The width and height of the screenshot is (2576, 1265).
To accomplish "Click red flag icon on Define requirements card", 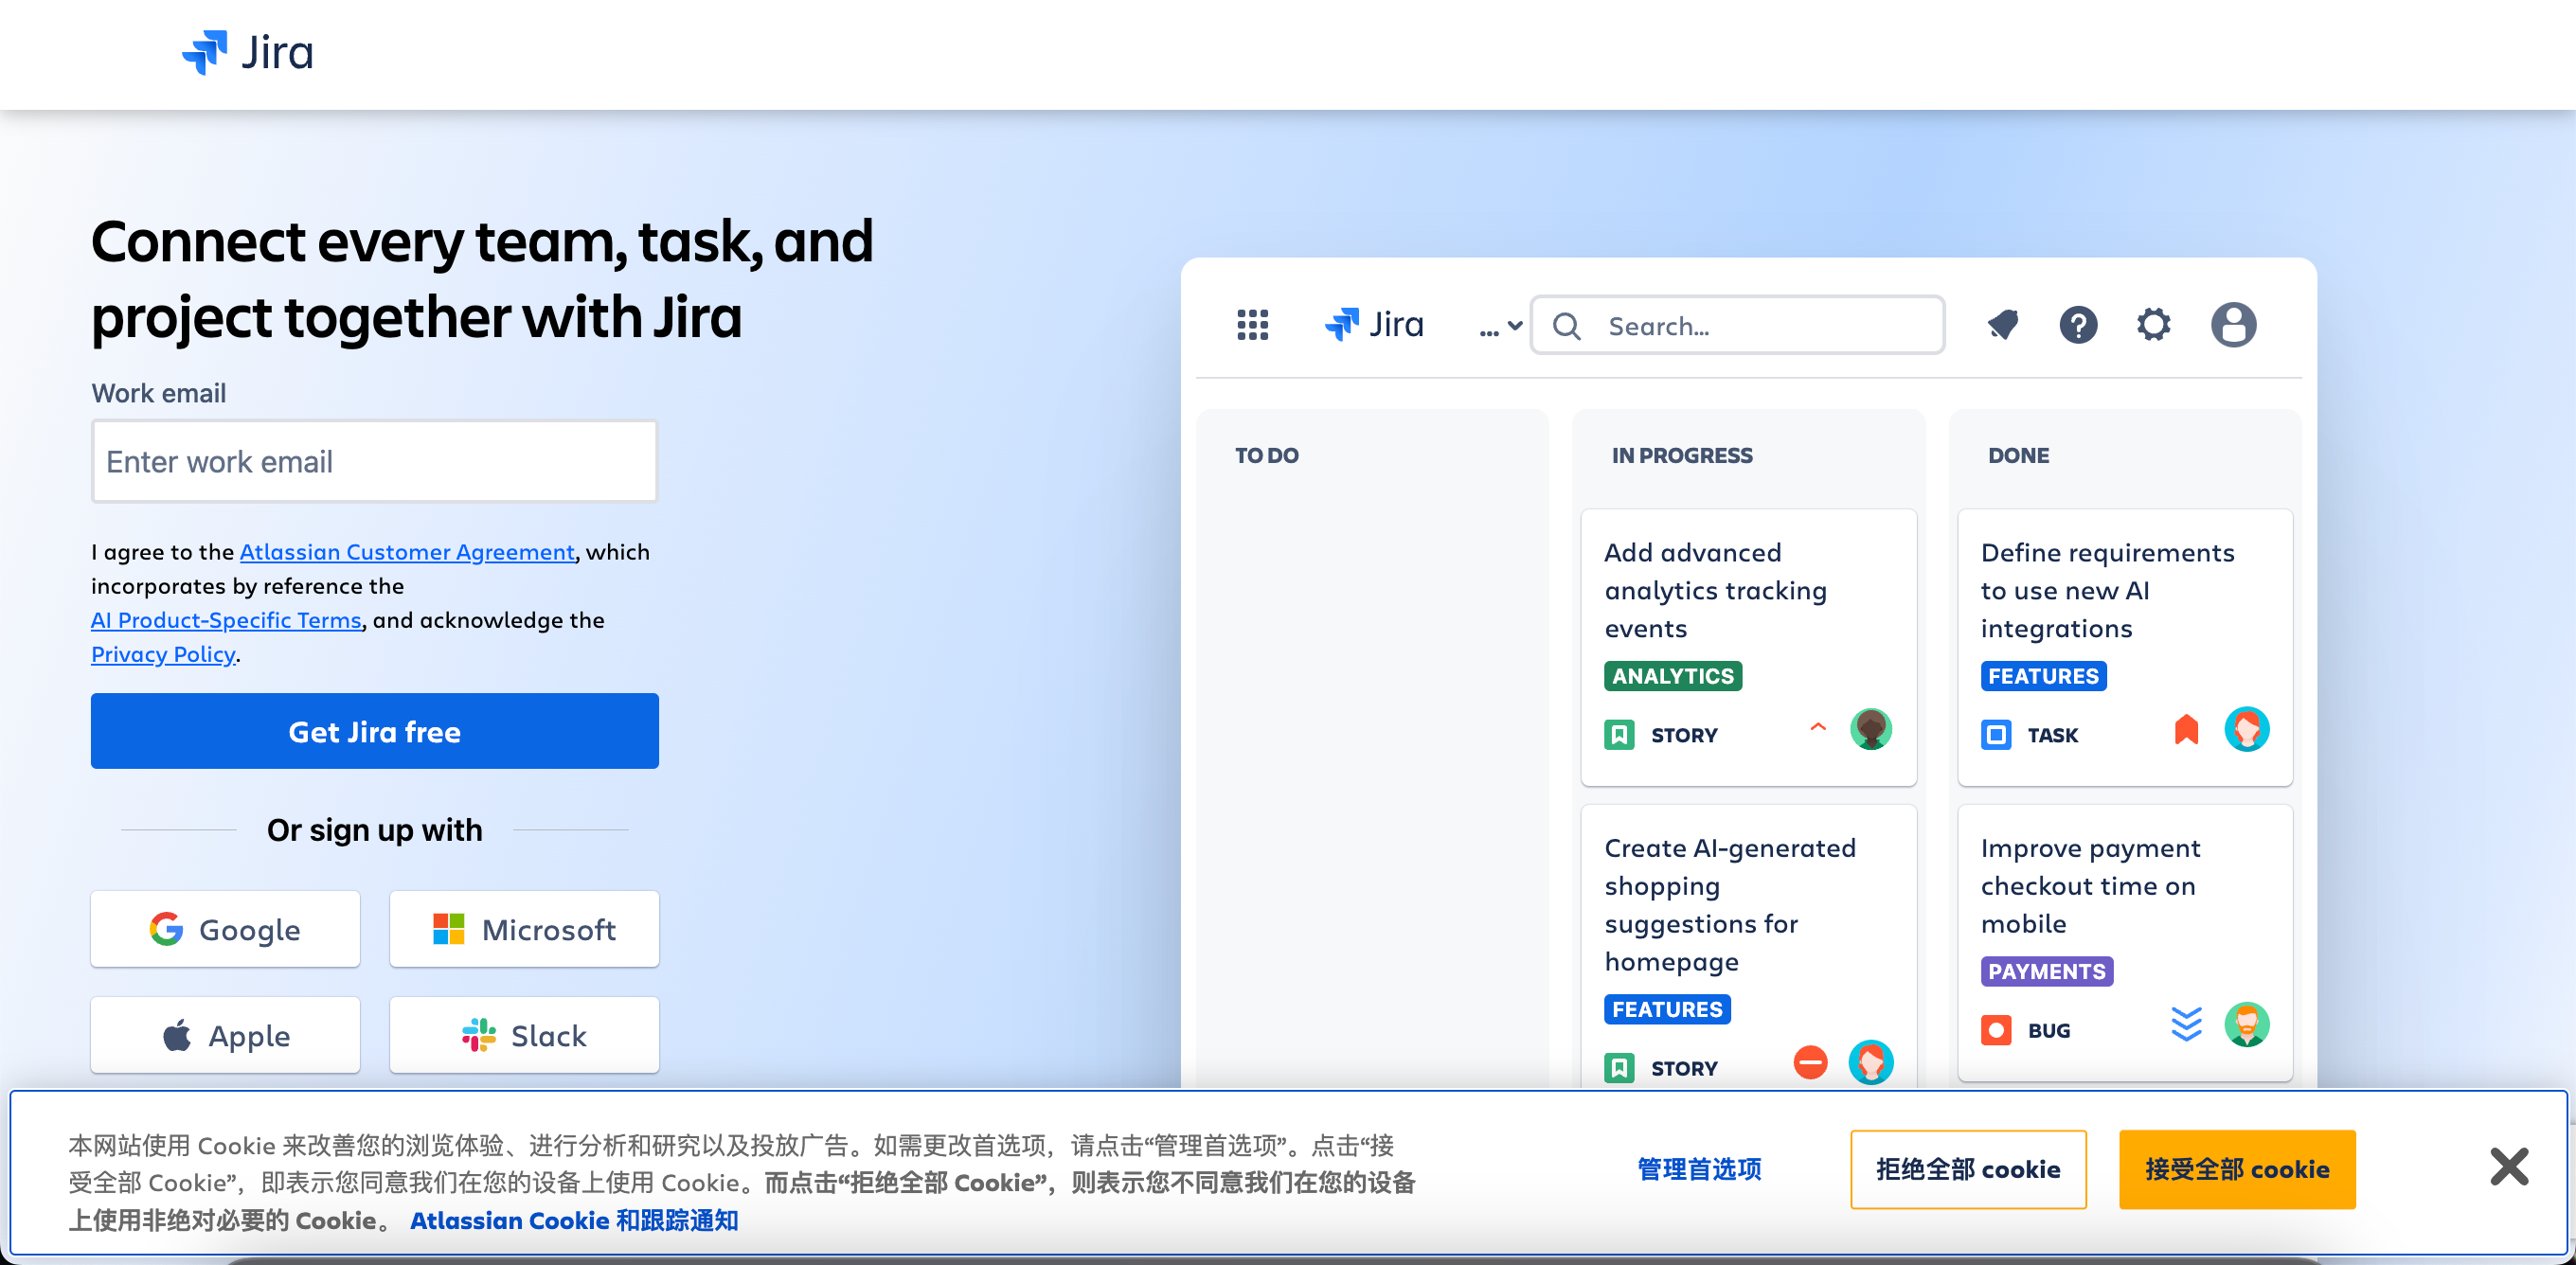I will 2186,730.
